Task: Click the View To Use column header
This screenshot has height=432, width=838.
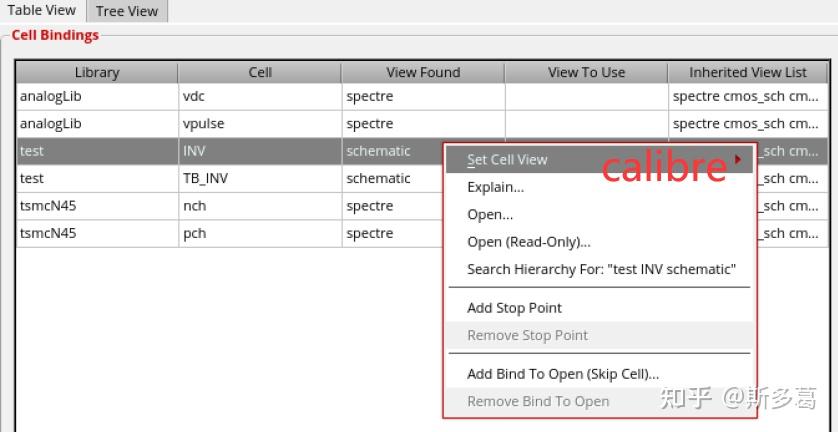Action: [586, 72]
